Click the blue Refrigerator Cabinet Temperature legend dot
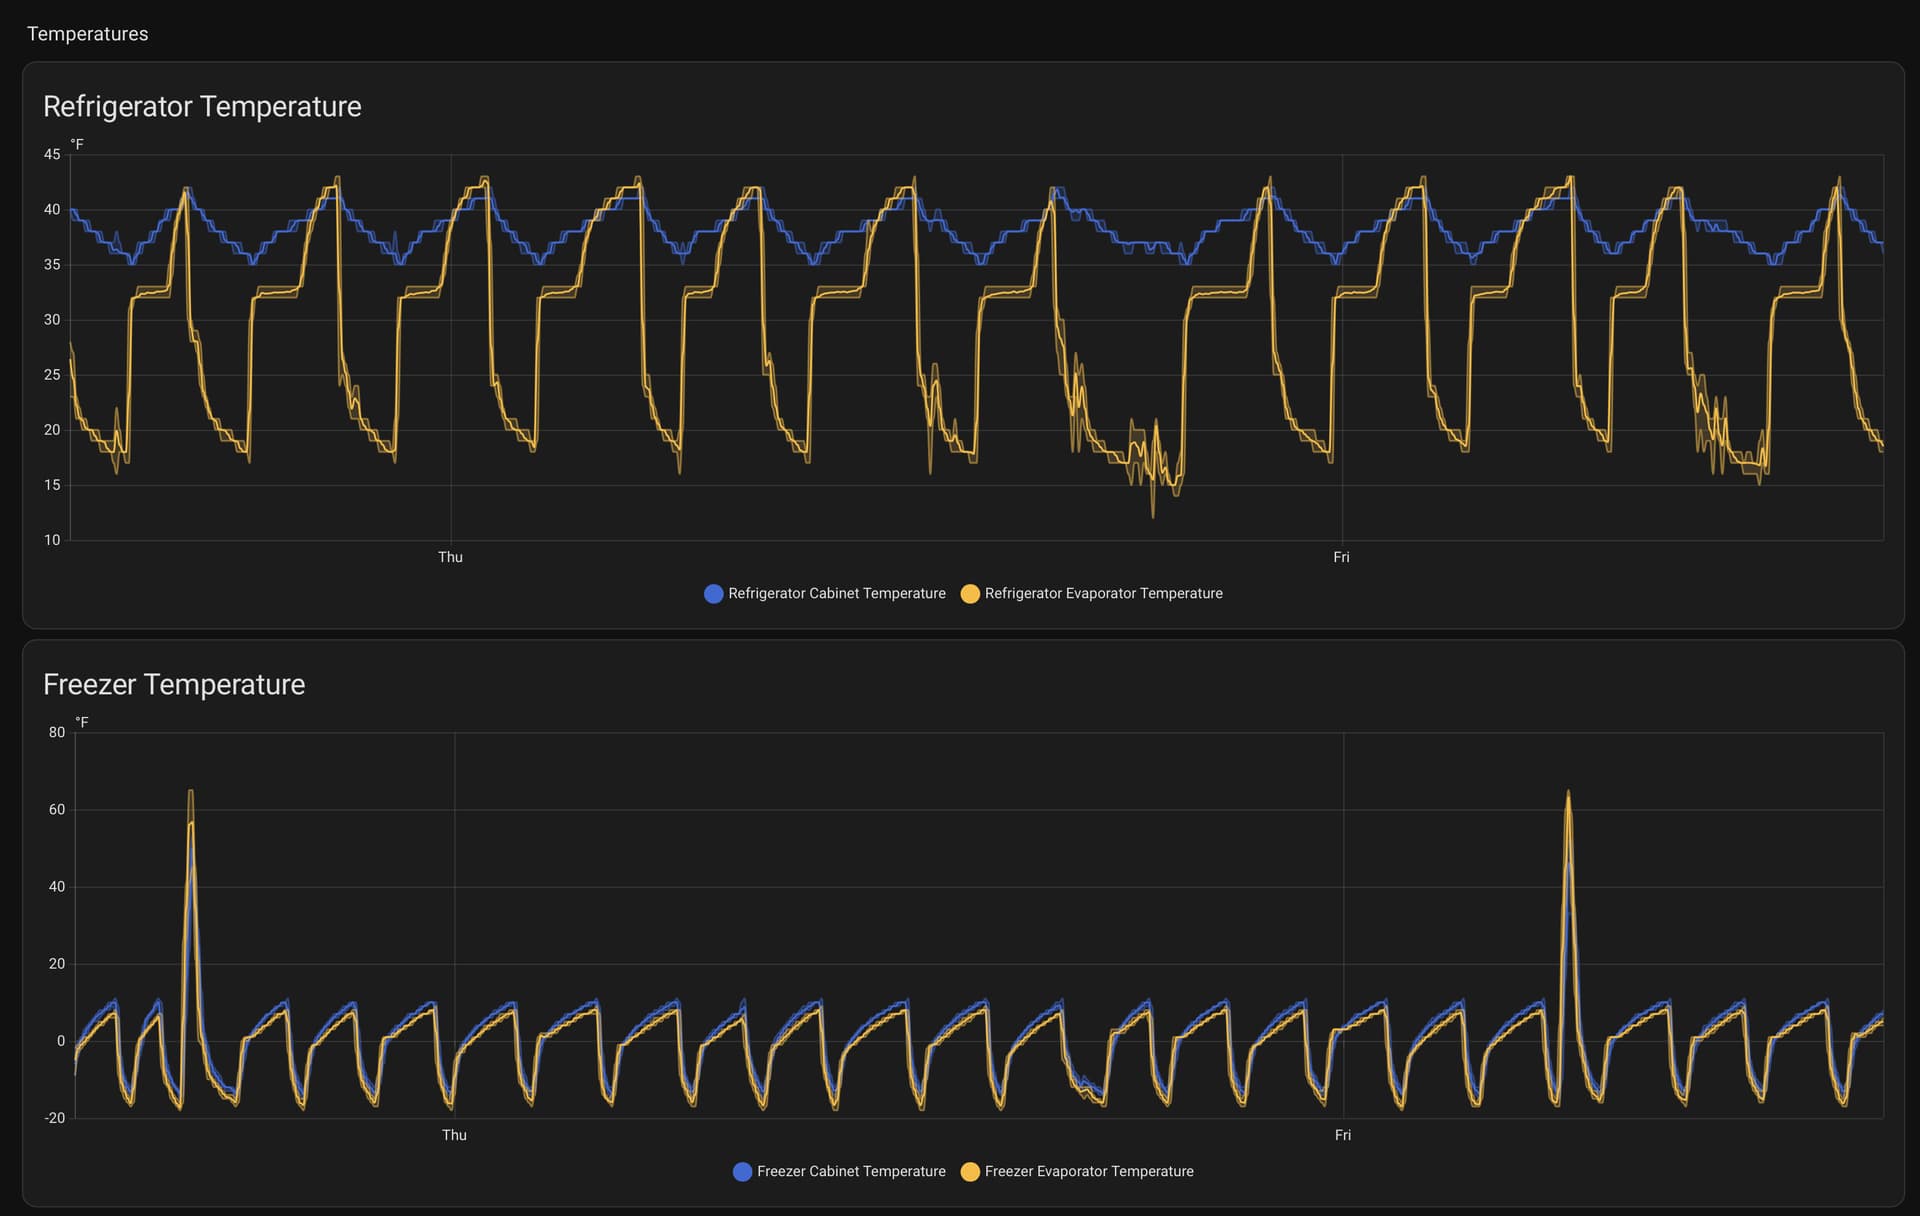This screenshot has width=1920, height=1216. tap(713, 594)
